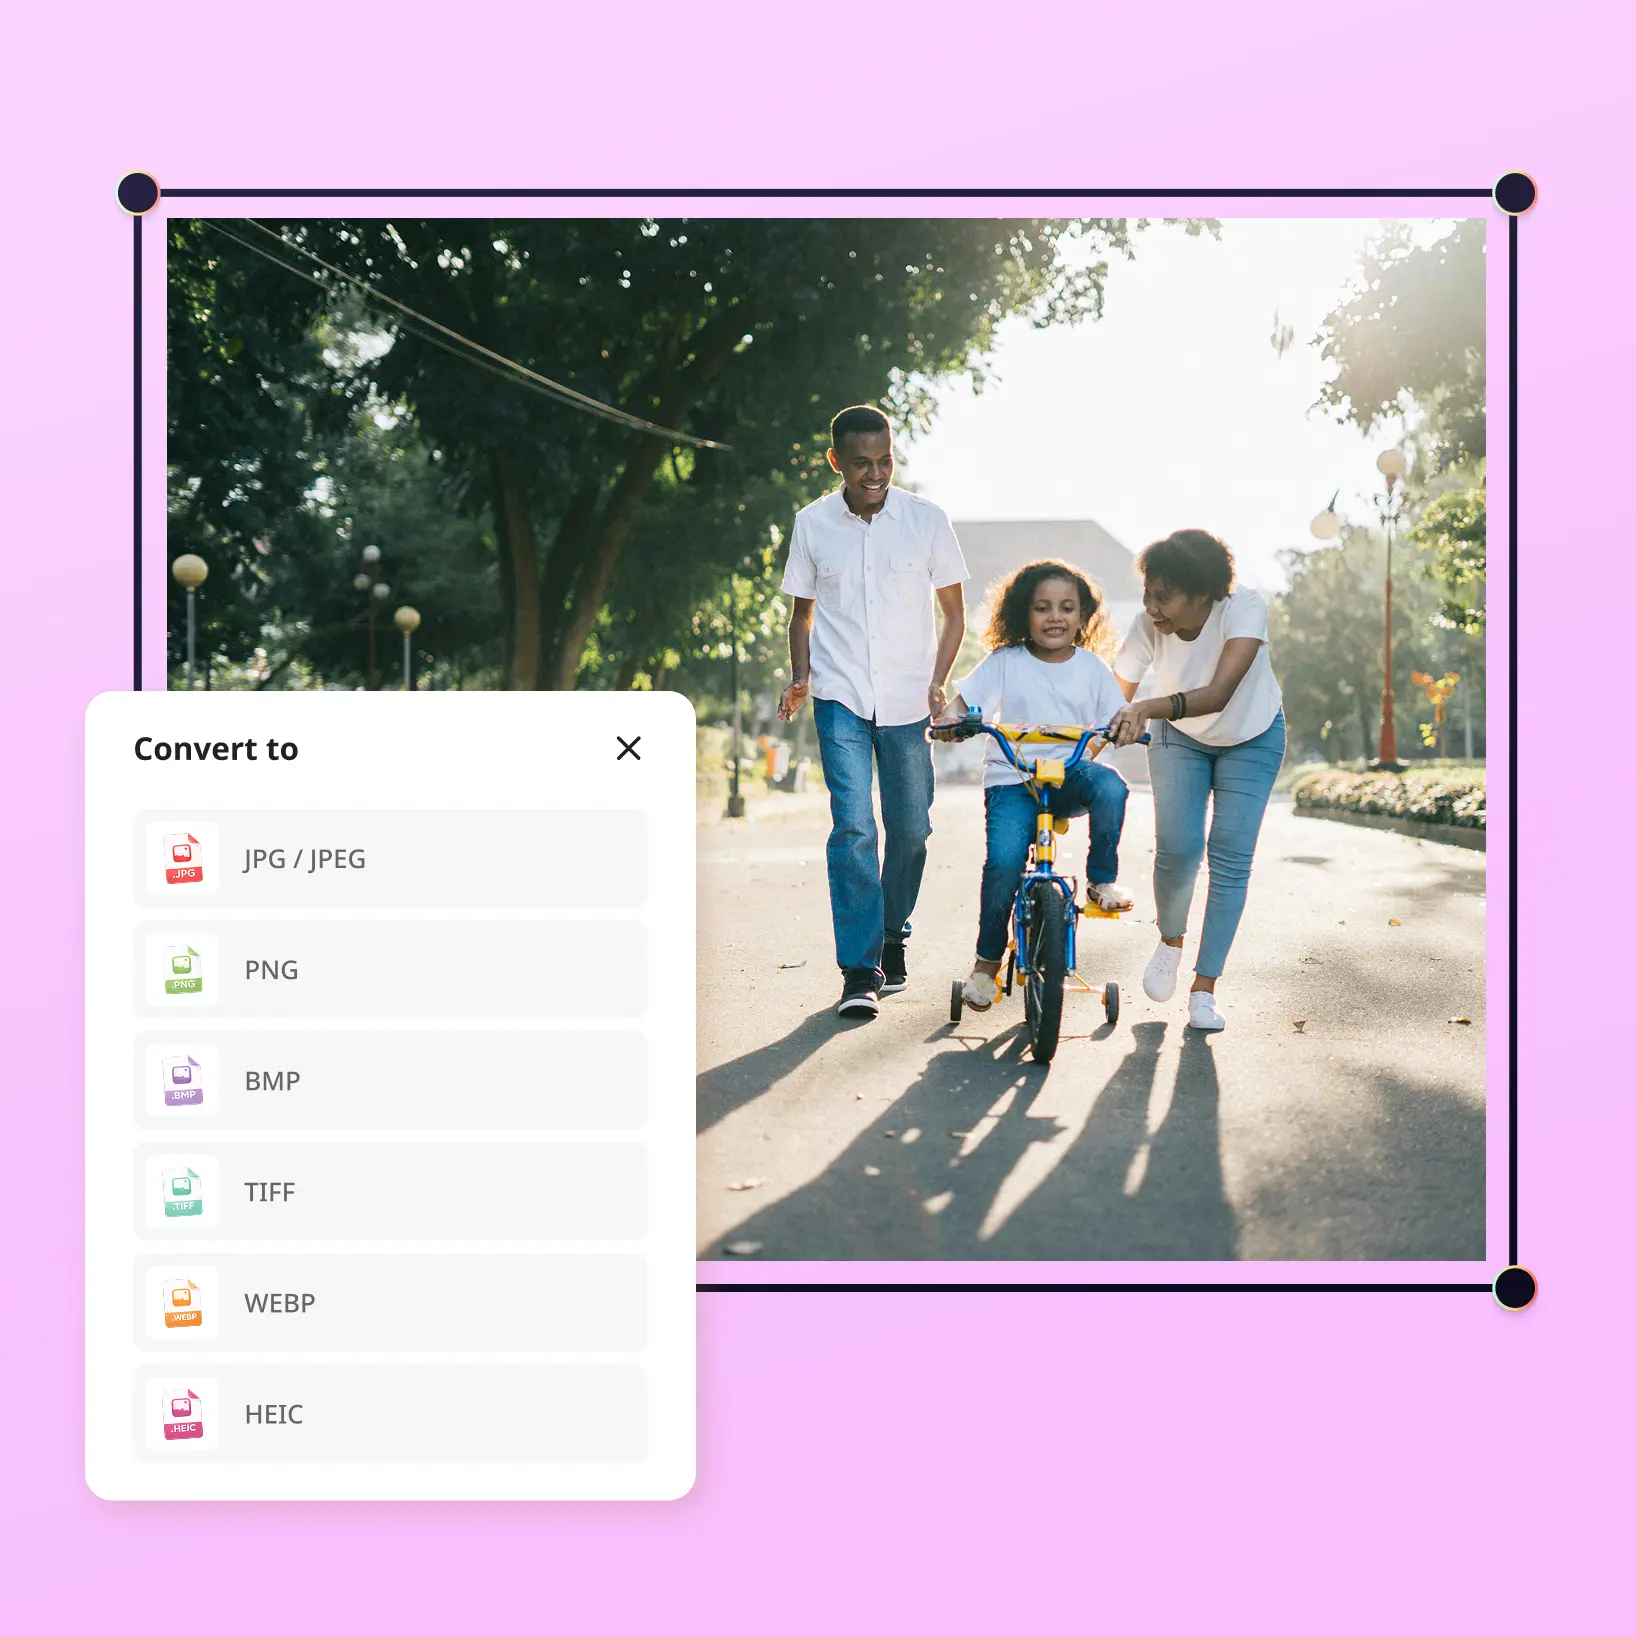Click the red .JPG file icon
Viewport: 1636px width, 1636px height.
click(183, 859)
